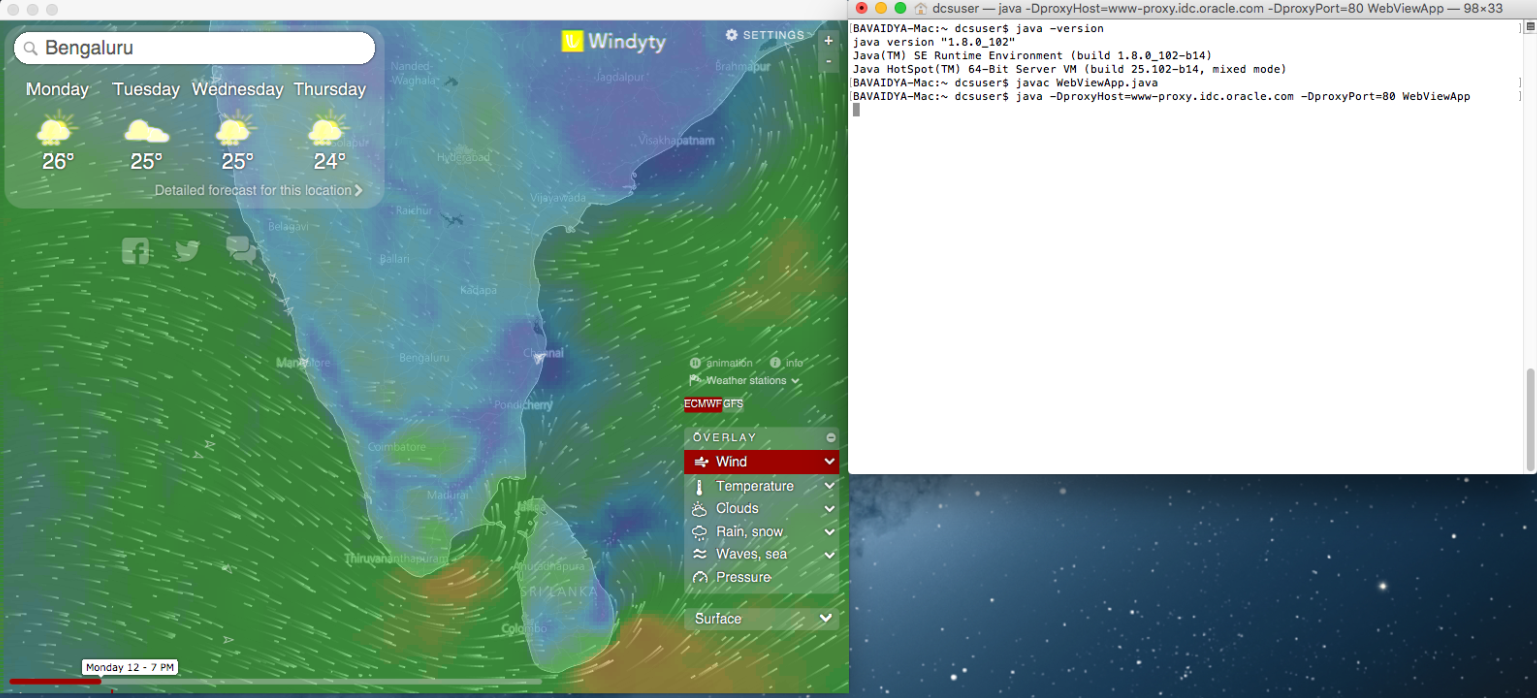Toggle the particle animation pause control

696,363
